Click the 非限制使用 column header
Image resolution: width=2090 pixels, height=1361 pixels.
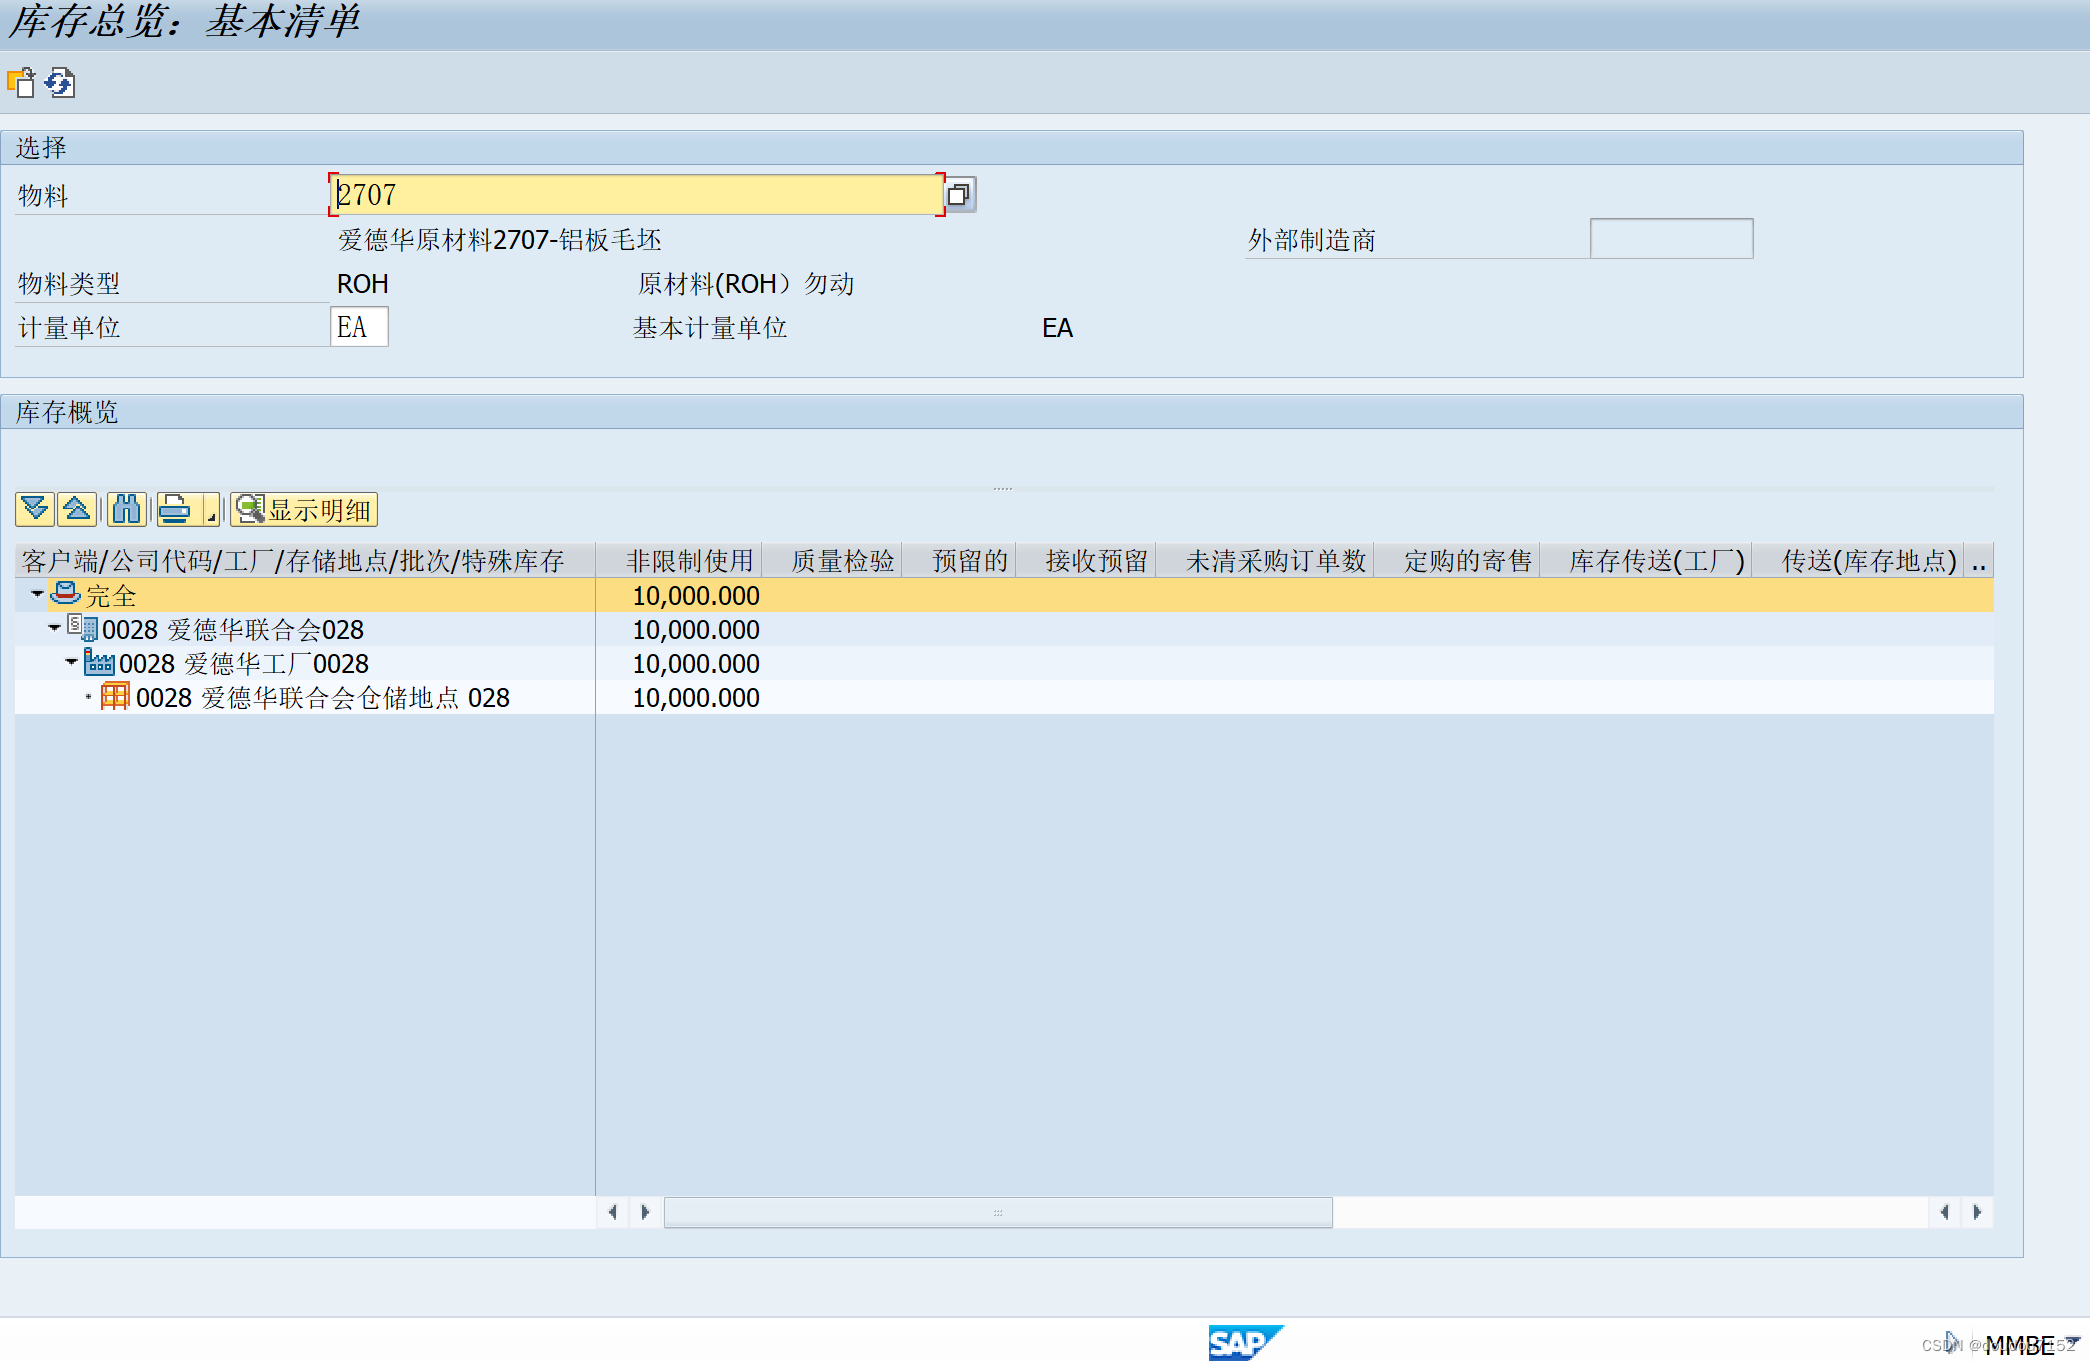pyautogui.click(x=689, y=561)
